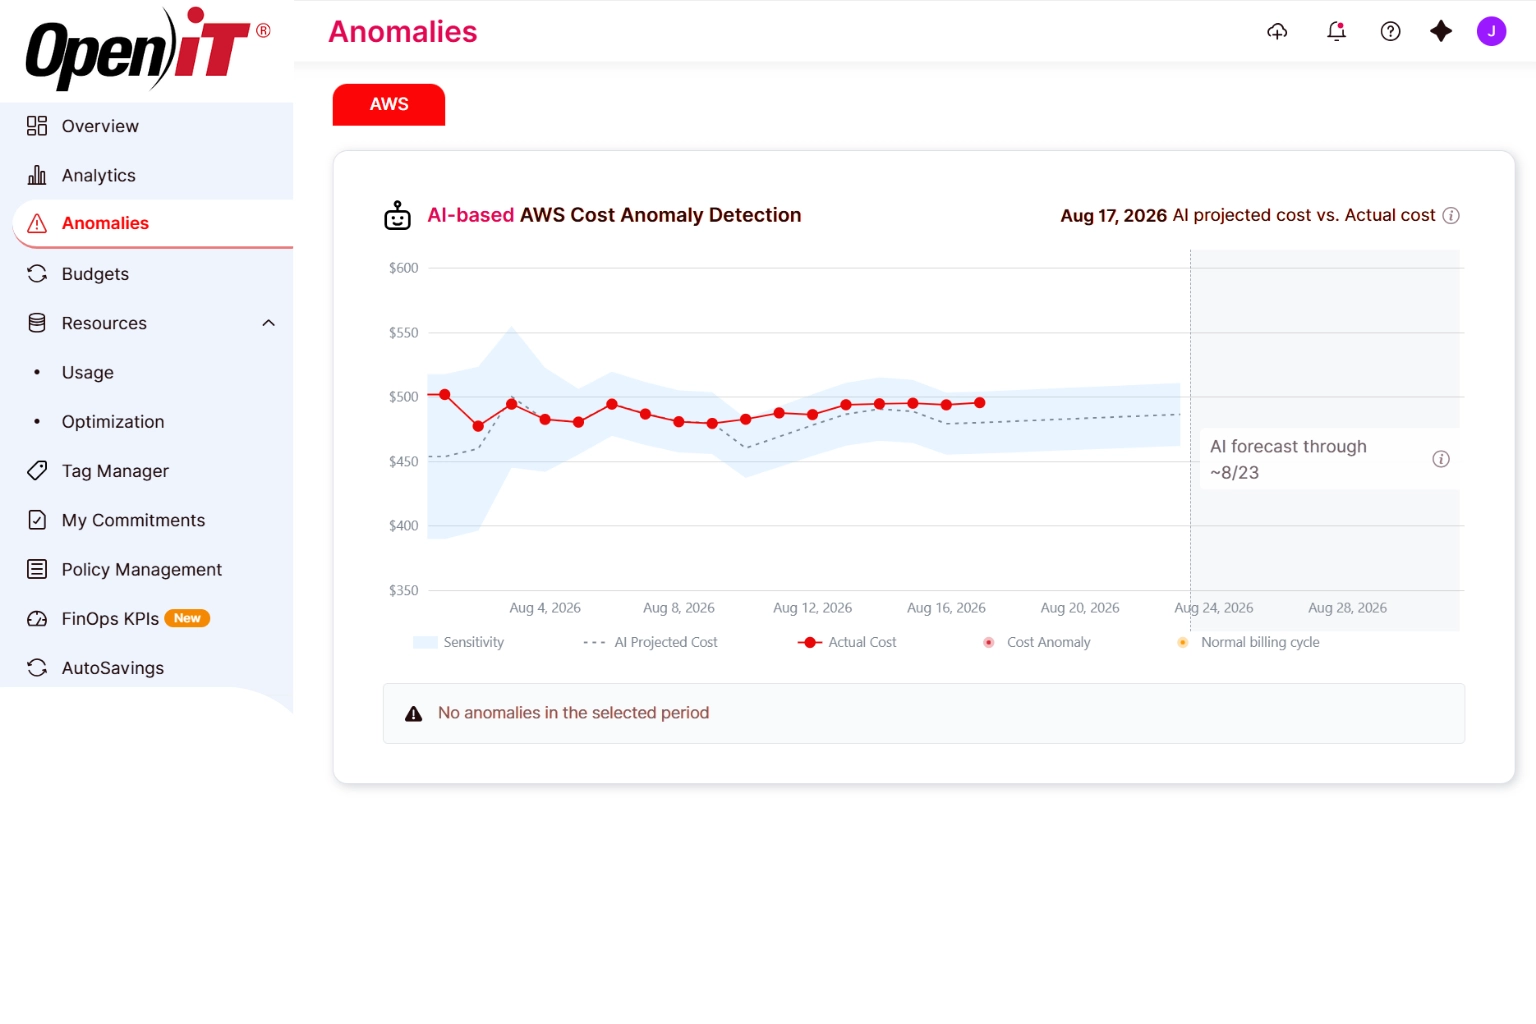Click the 'Aug 17, 2026' date text

click(x=1114, y=215)
